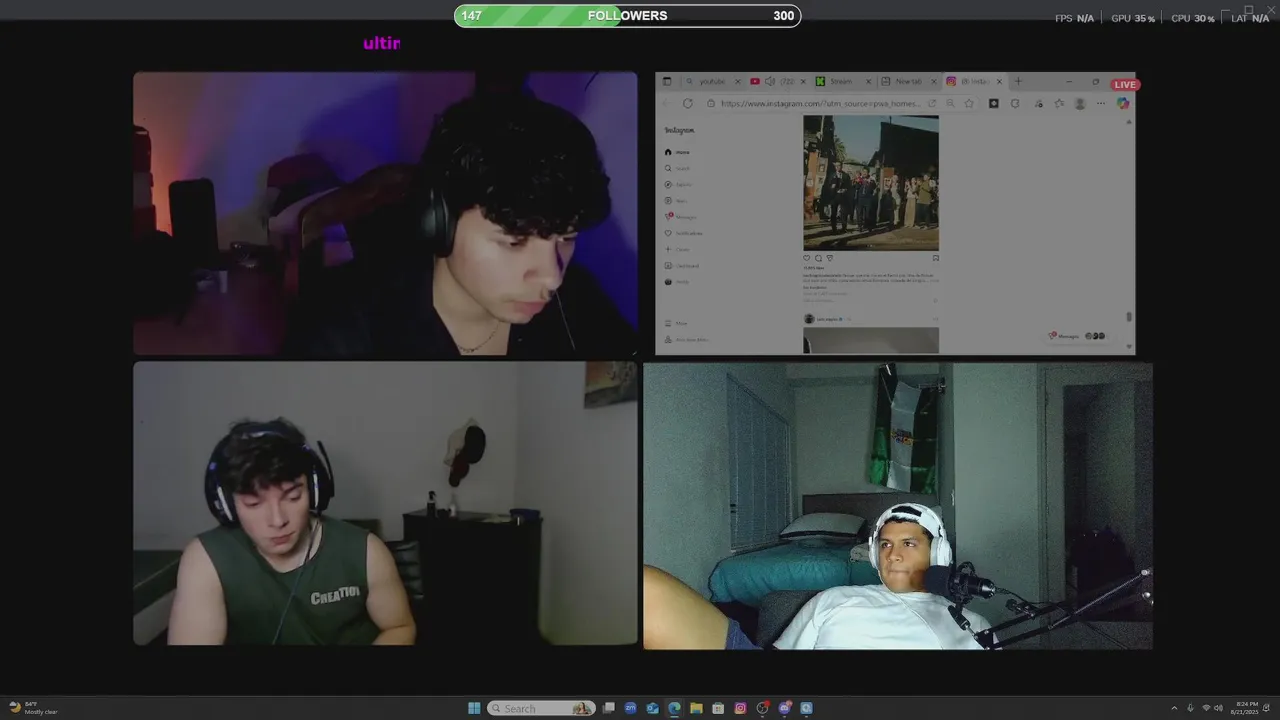This screenshot has height=720, width=1280.
Task: Switch to the YouTube (722) tab
Action: coord(779,81)
